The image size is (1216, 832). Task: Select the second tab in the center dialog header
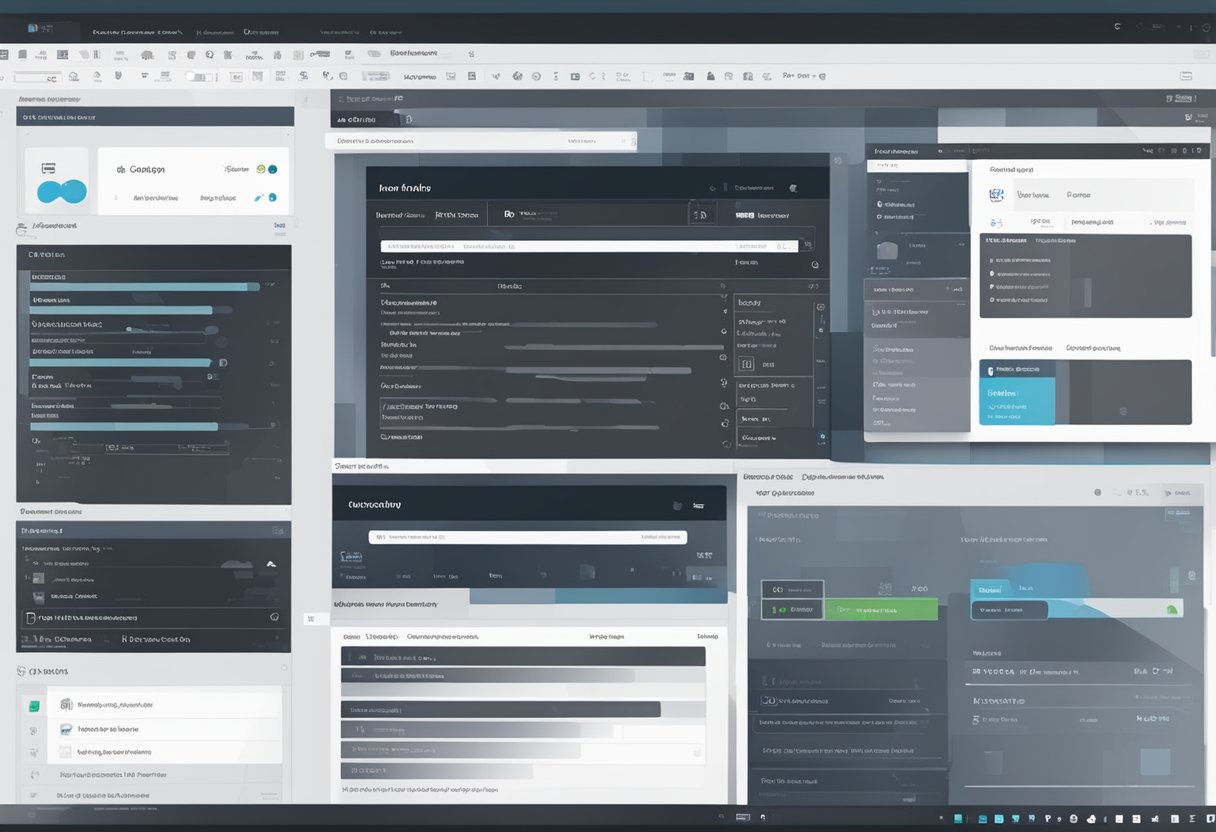pos(458,215)
